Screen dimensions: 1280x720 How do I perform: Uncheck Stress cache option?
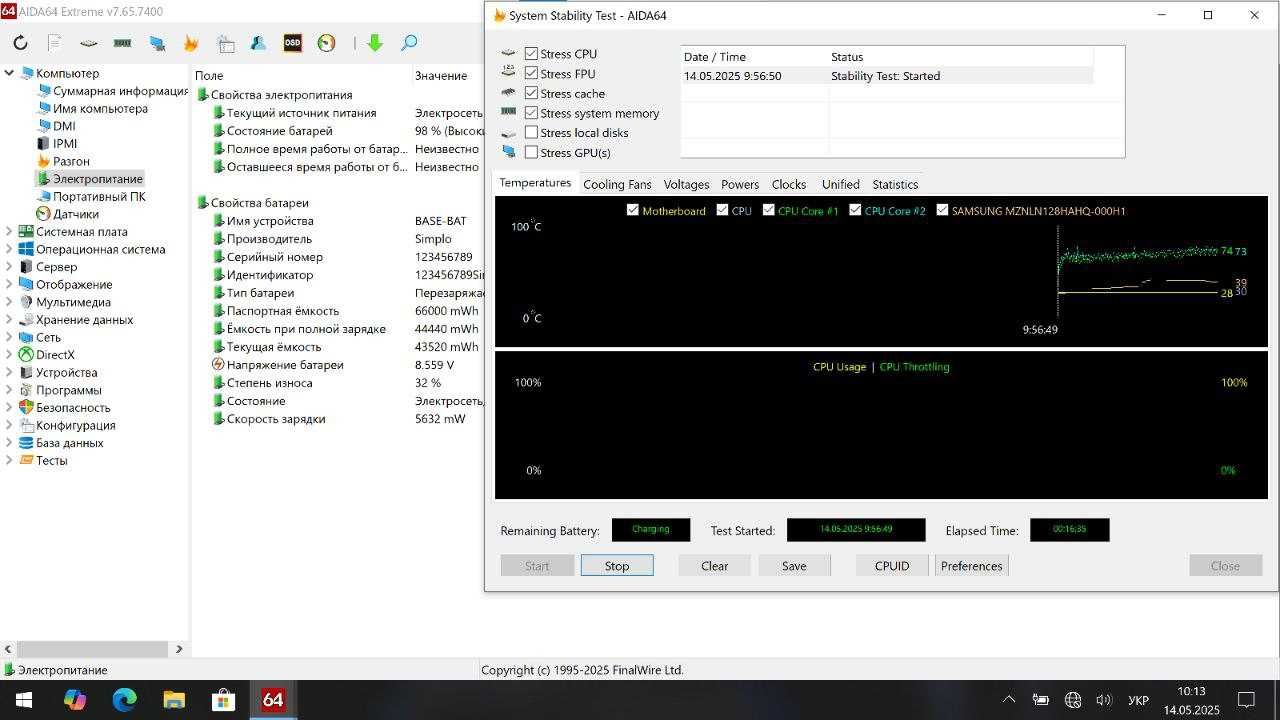(531, 93)
